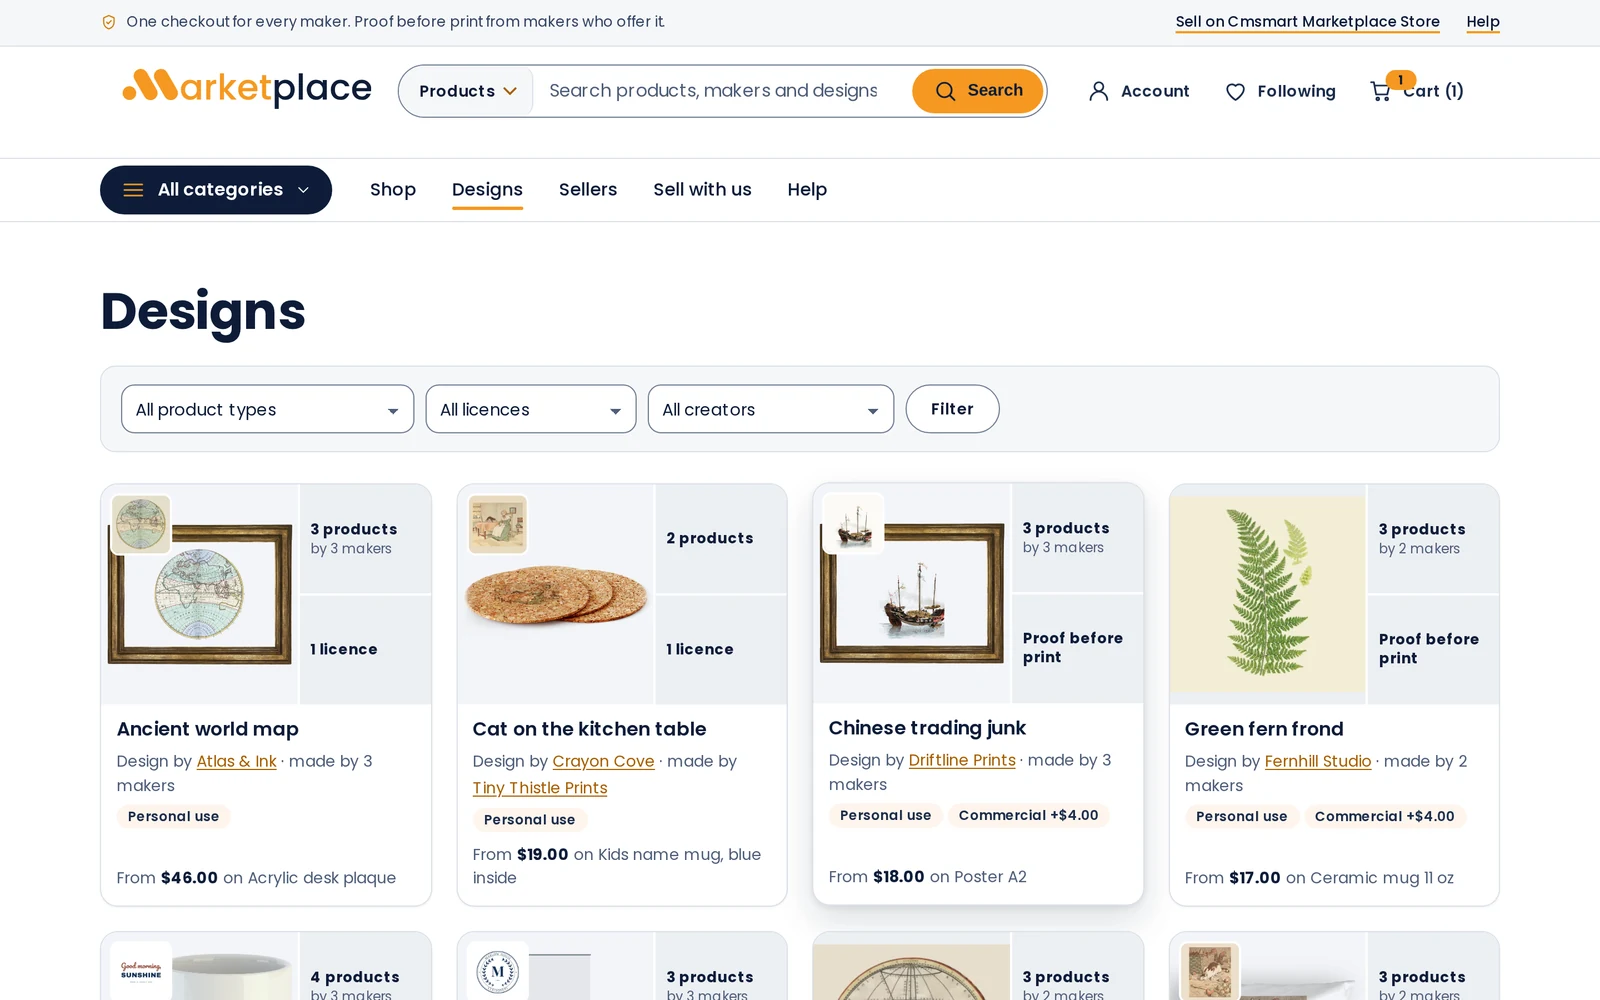Click the Marketplace logo
1600x1000 pixels.
pyautogui.click(x=247, y=89)
